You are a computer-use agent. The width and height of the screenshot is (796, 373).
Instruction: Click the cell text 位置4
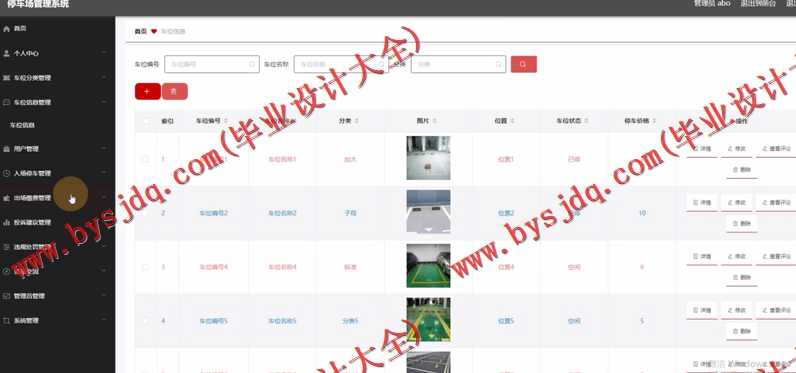pyautogui.click(x=506, y=267)
